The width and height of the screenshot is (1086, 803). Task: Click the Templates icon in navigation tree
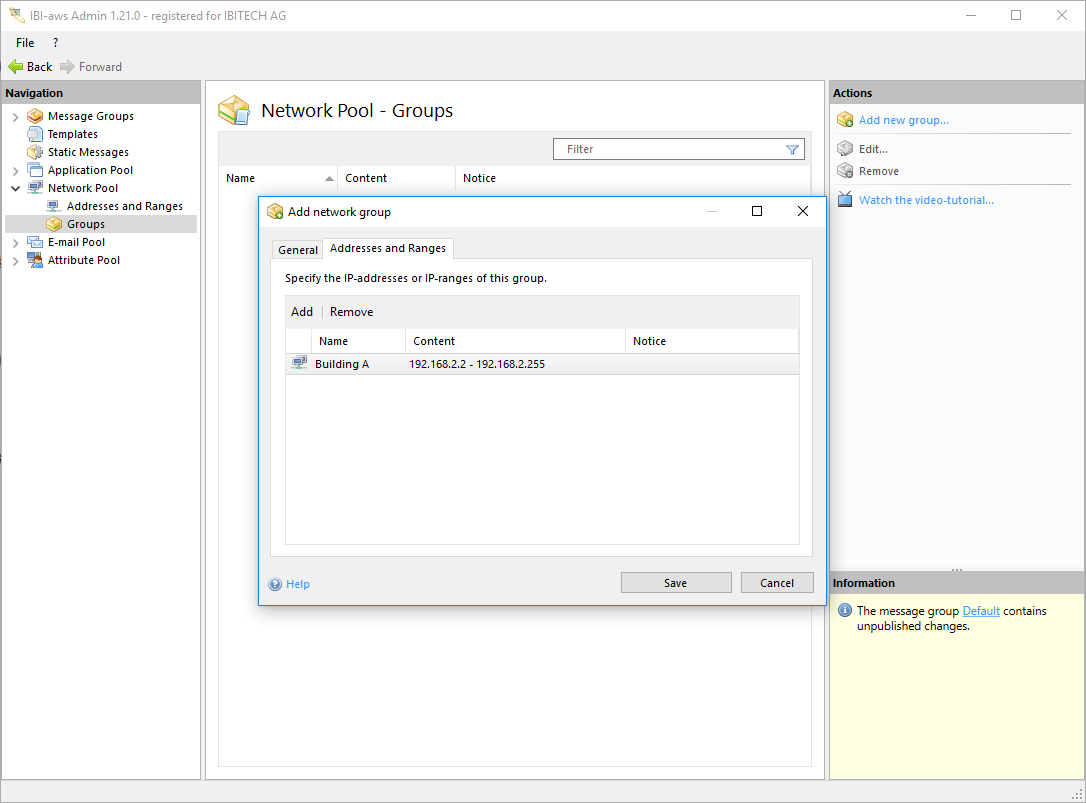[x=35, y=134]
